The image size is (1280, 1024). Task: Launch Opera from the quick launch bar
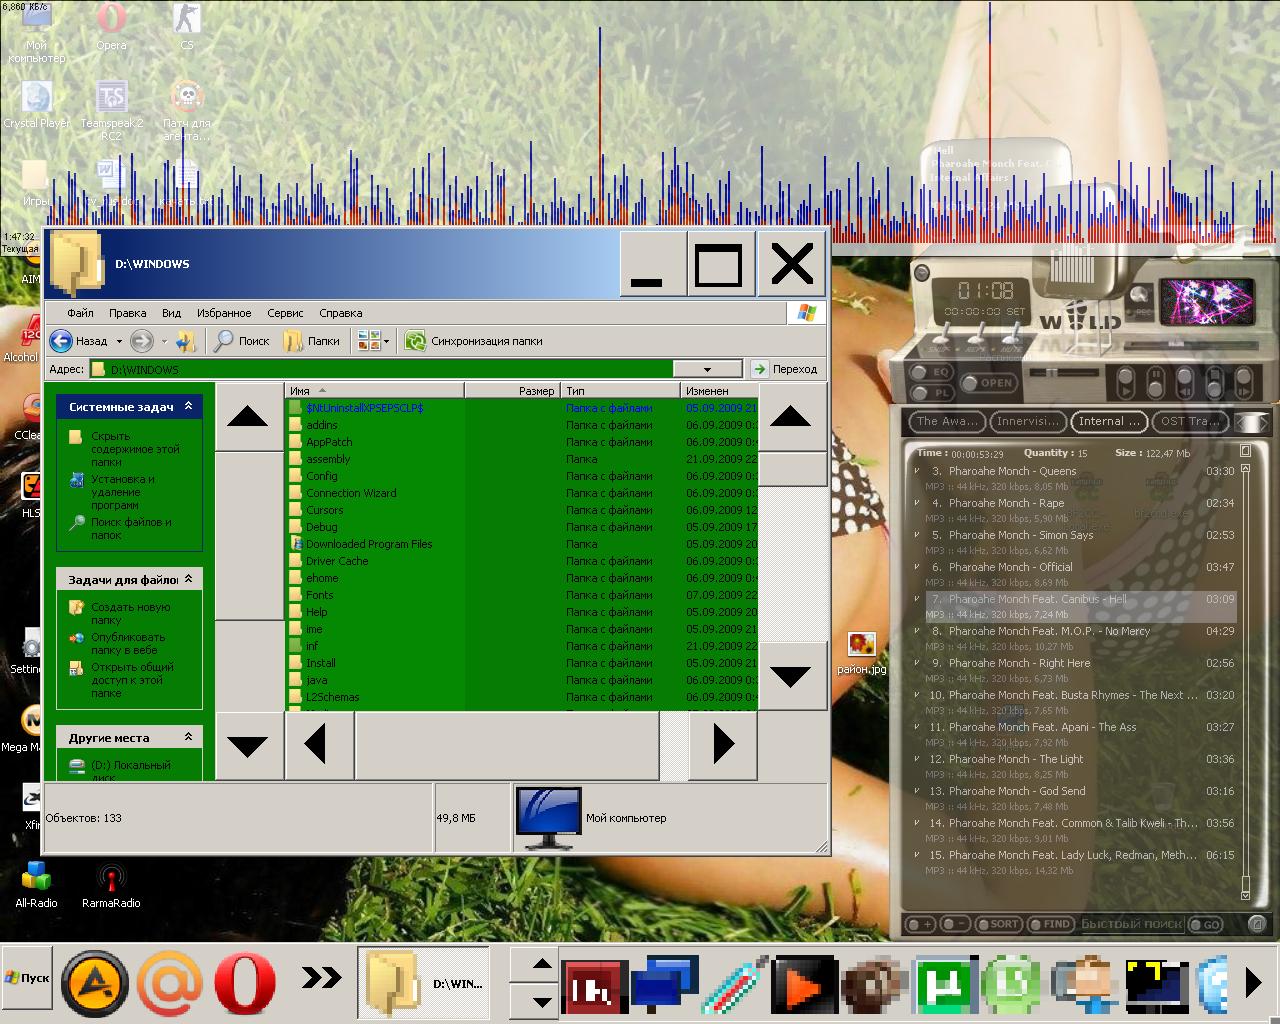pos(244,982)
